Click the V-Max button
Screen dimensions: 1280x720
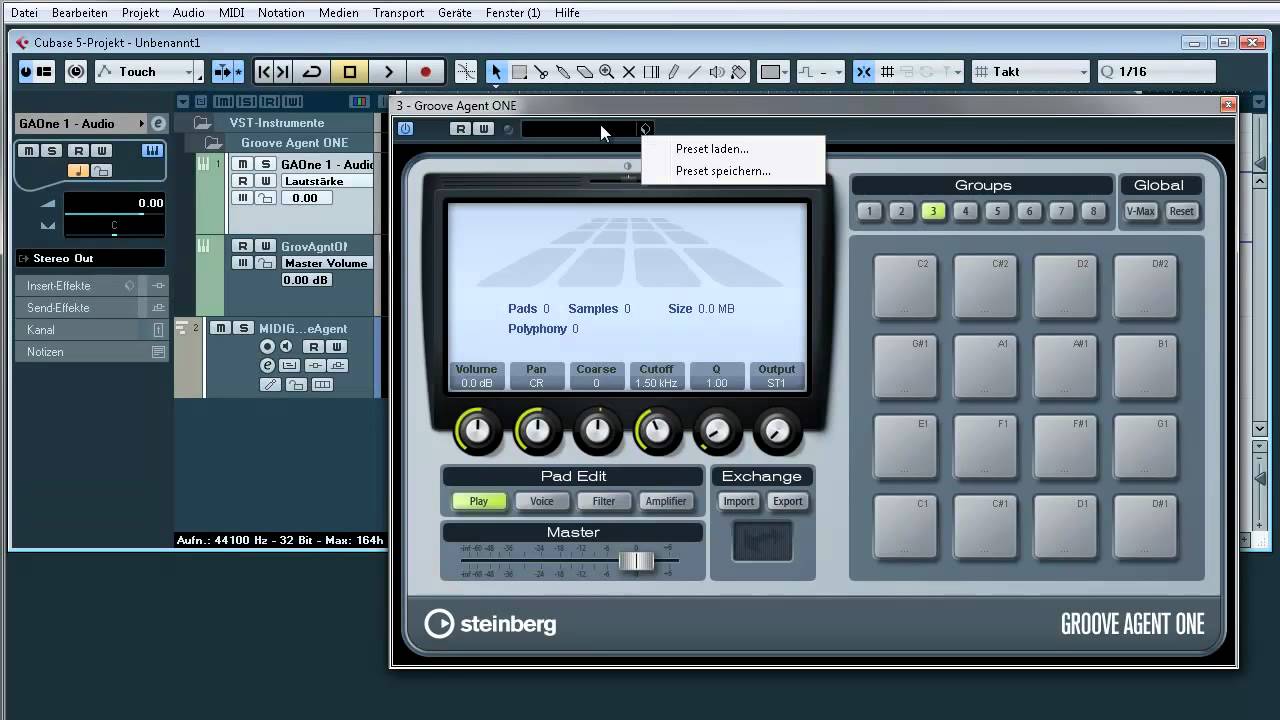[x=1140, y=211]
